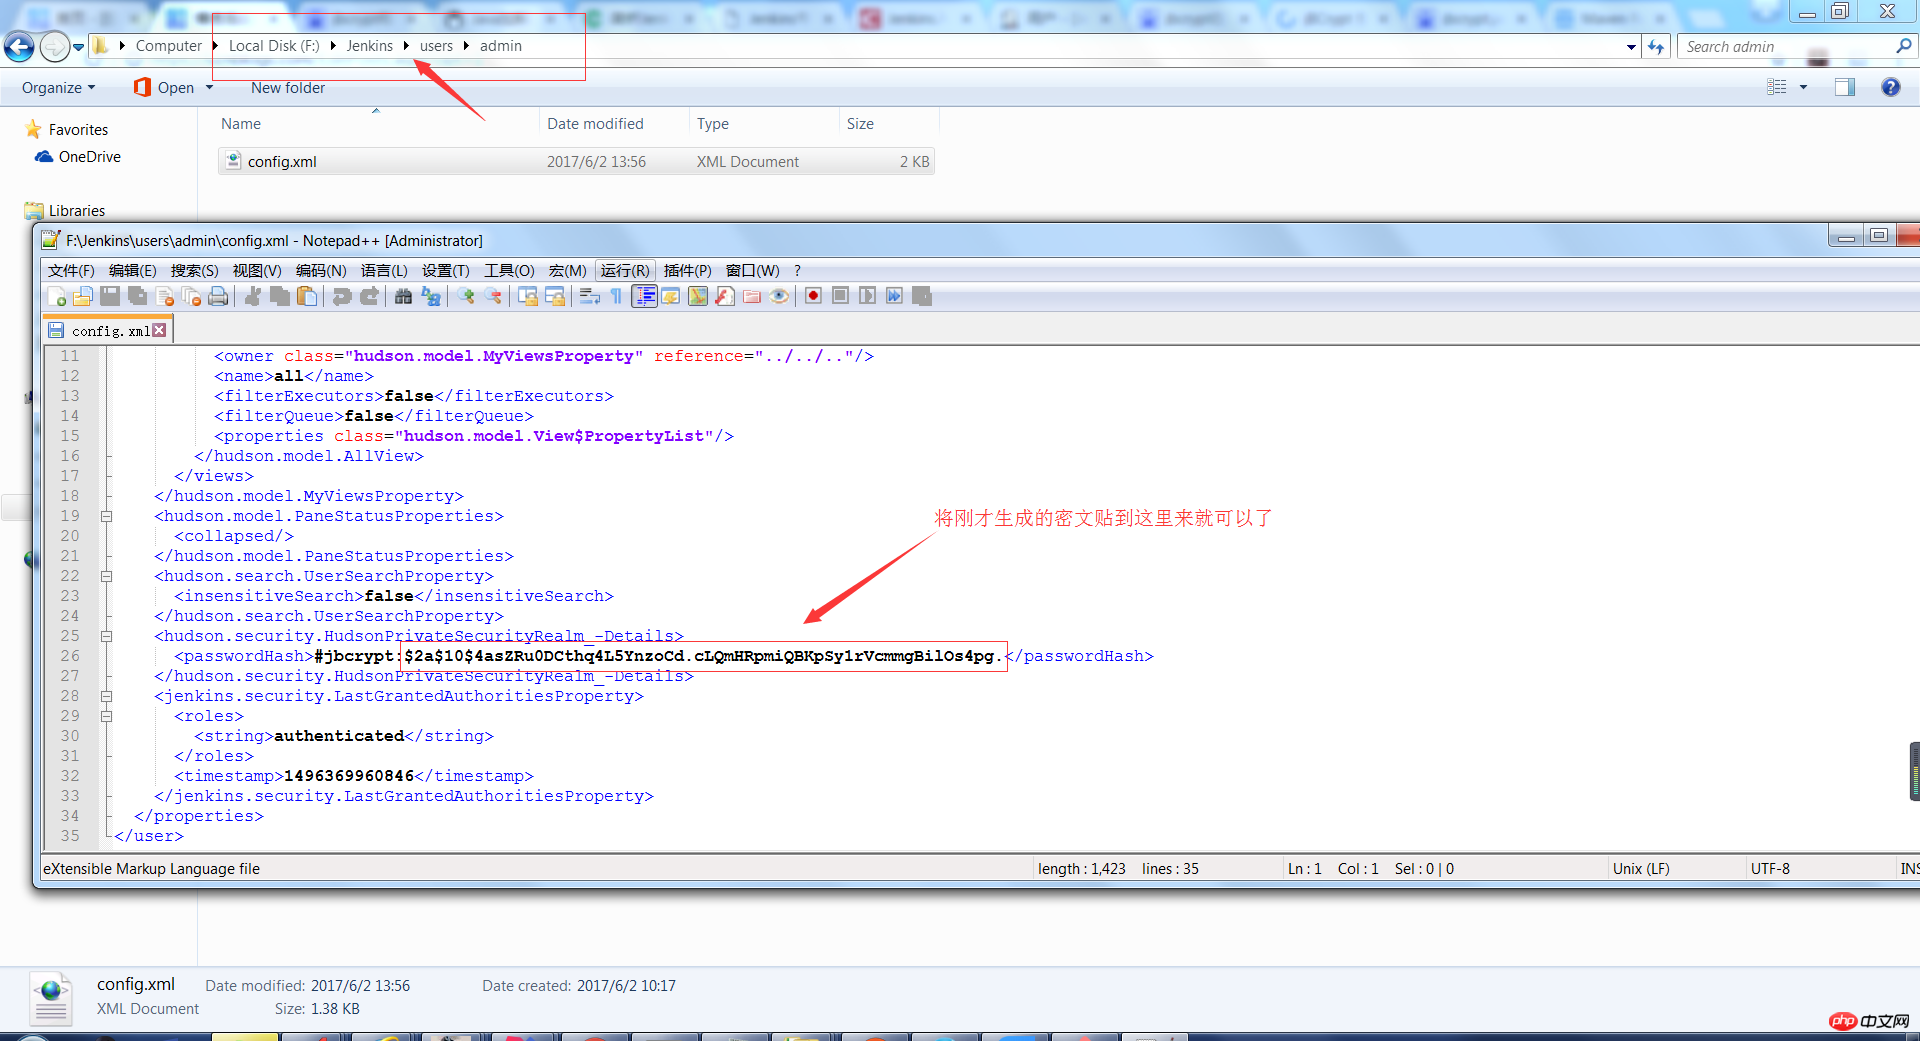Toggle the Word Wrap toolbar button

click(589, 296)
